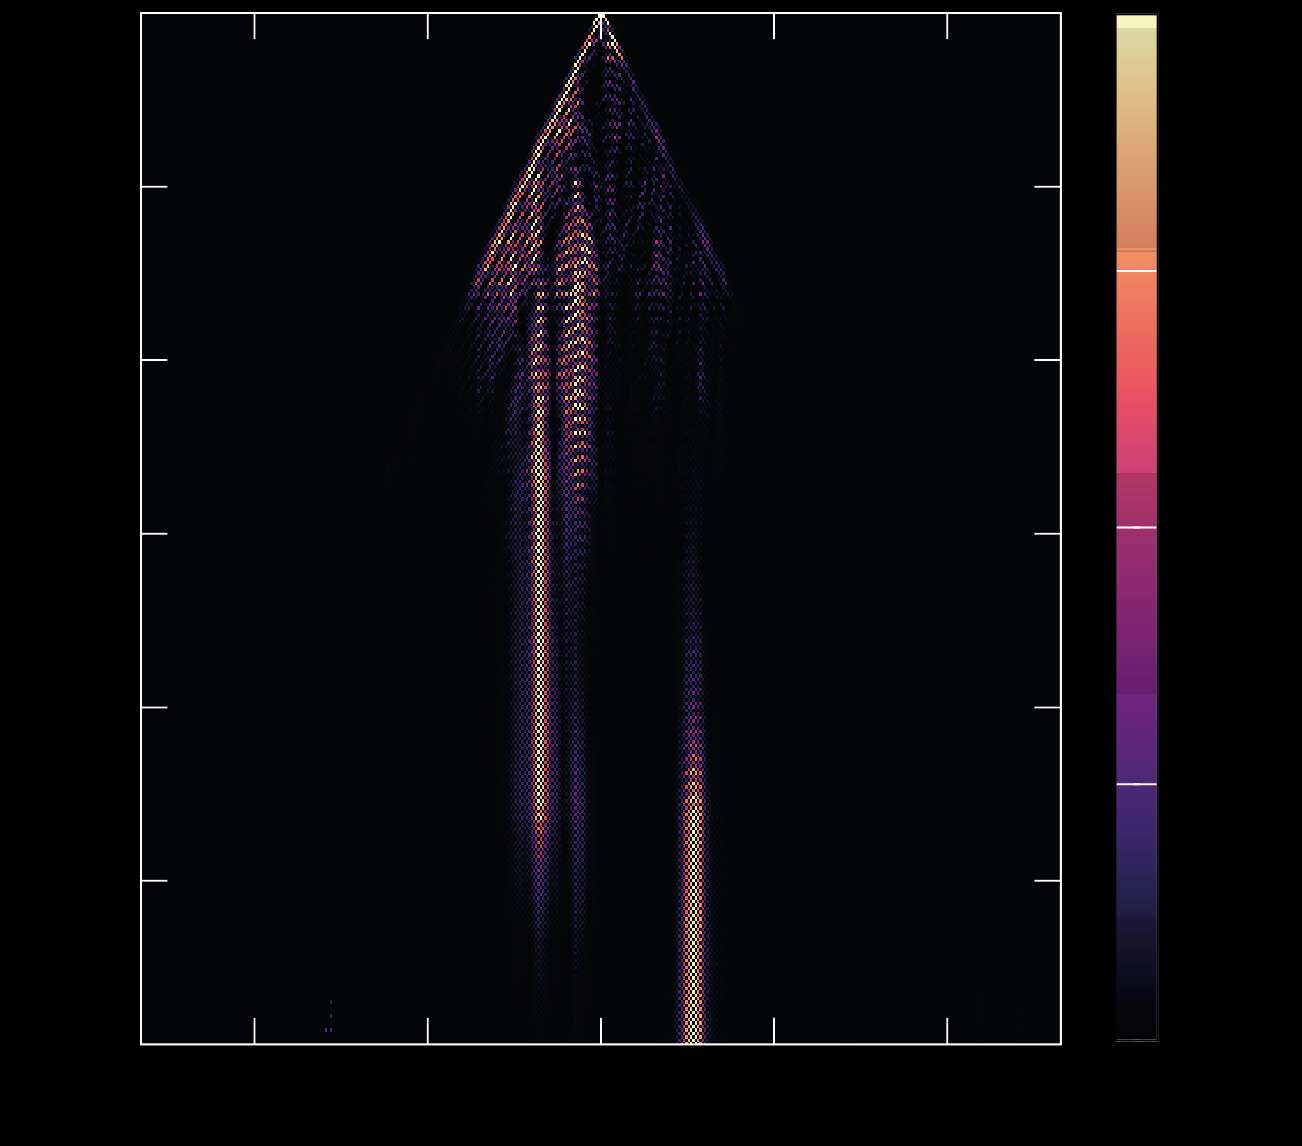Select the pale yellow top of the colorbar
This screenshot has width=1302, height=1146.
(1136, 21)
